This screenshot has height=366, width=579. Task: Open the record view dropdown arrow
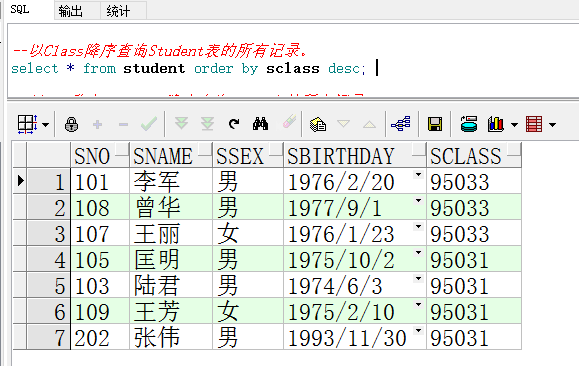[x=552, y=125]
